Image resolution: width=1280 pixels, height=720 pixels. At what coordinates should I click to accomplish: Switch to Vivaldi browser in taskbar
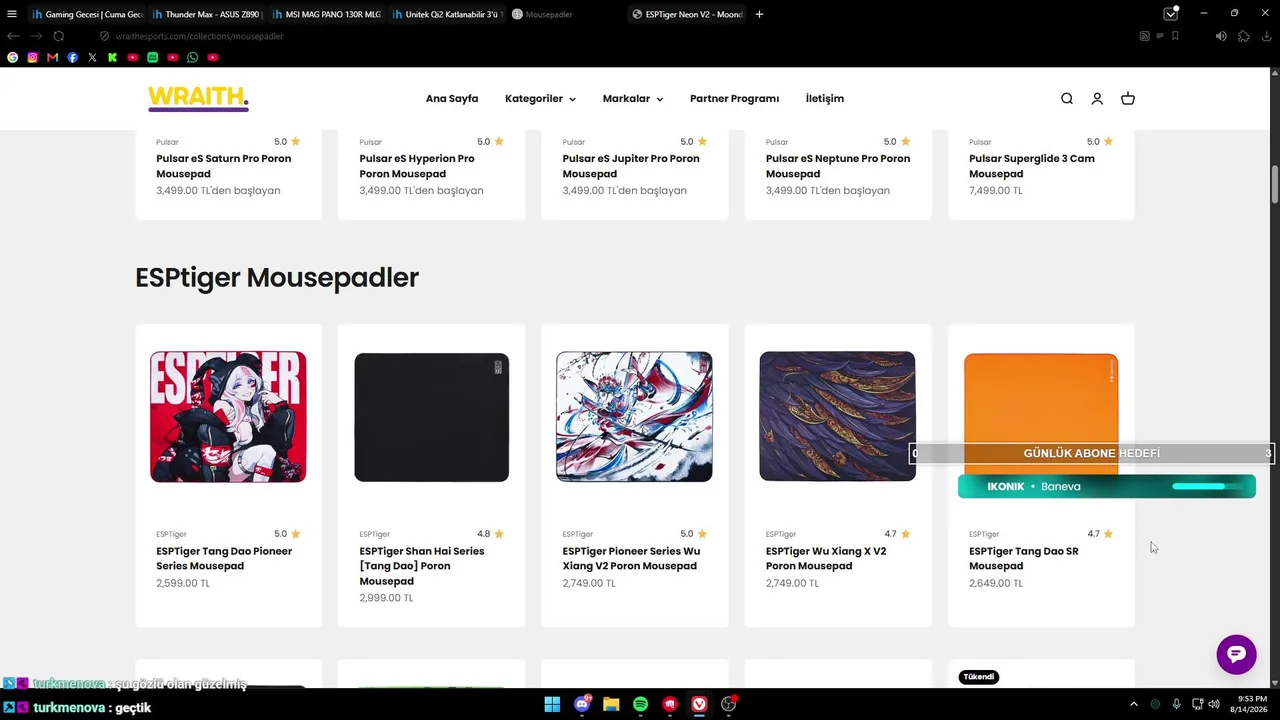[699, 705]
